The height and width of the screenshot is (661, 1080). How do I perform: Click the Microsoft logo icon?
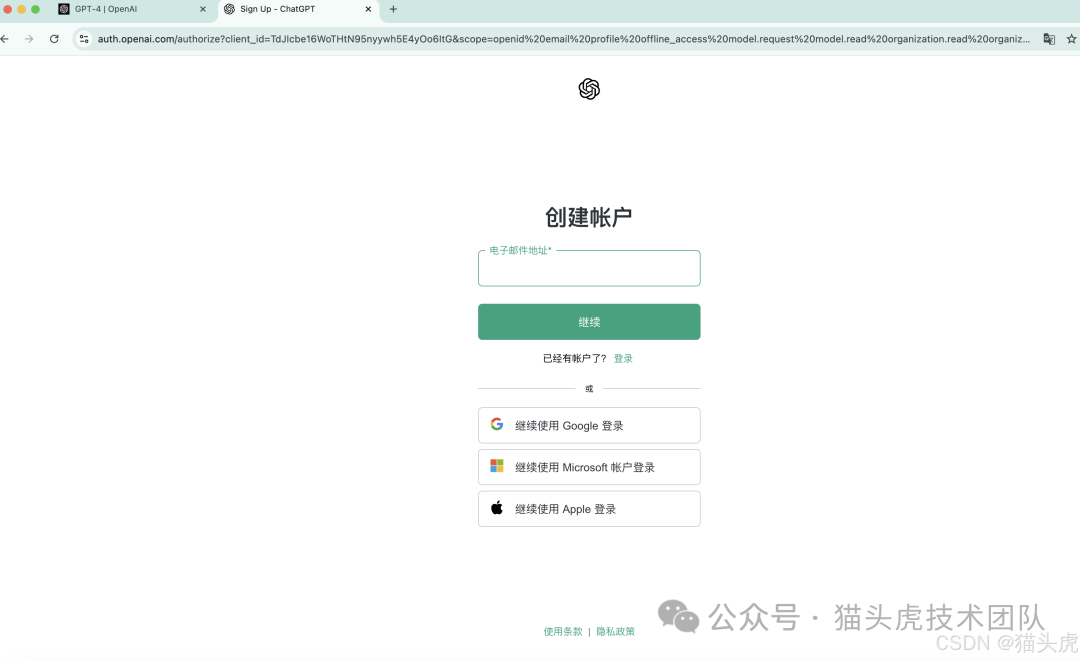(497, 465)
